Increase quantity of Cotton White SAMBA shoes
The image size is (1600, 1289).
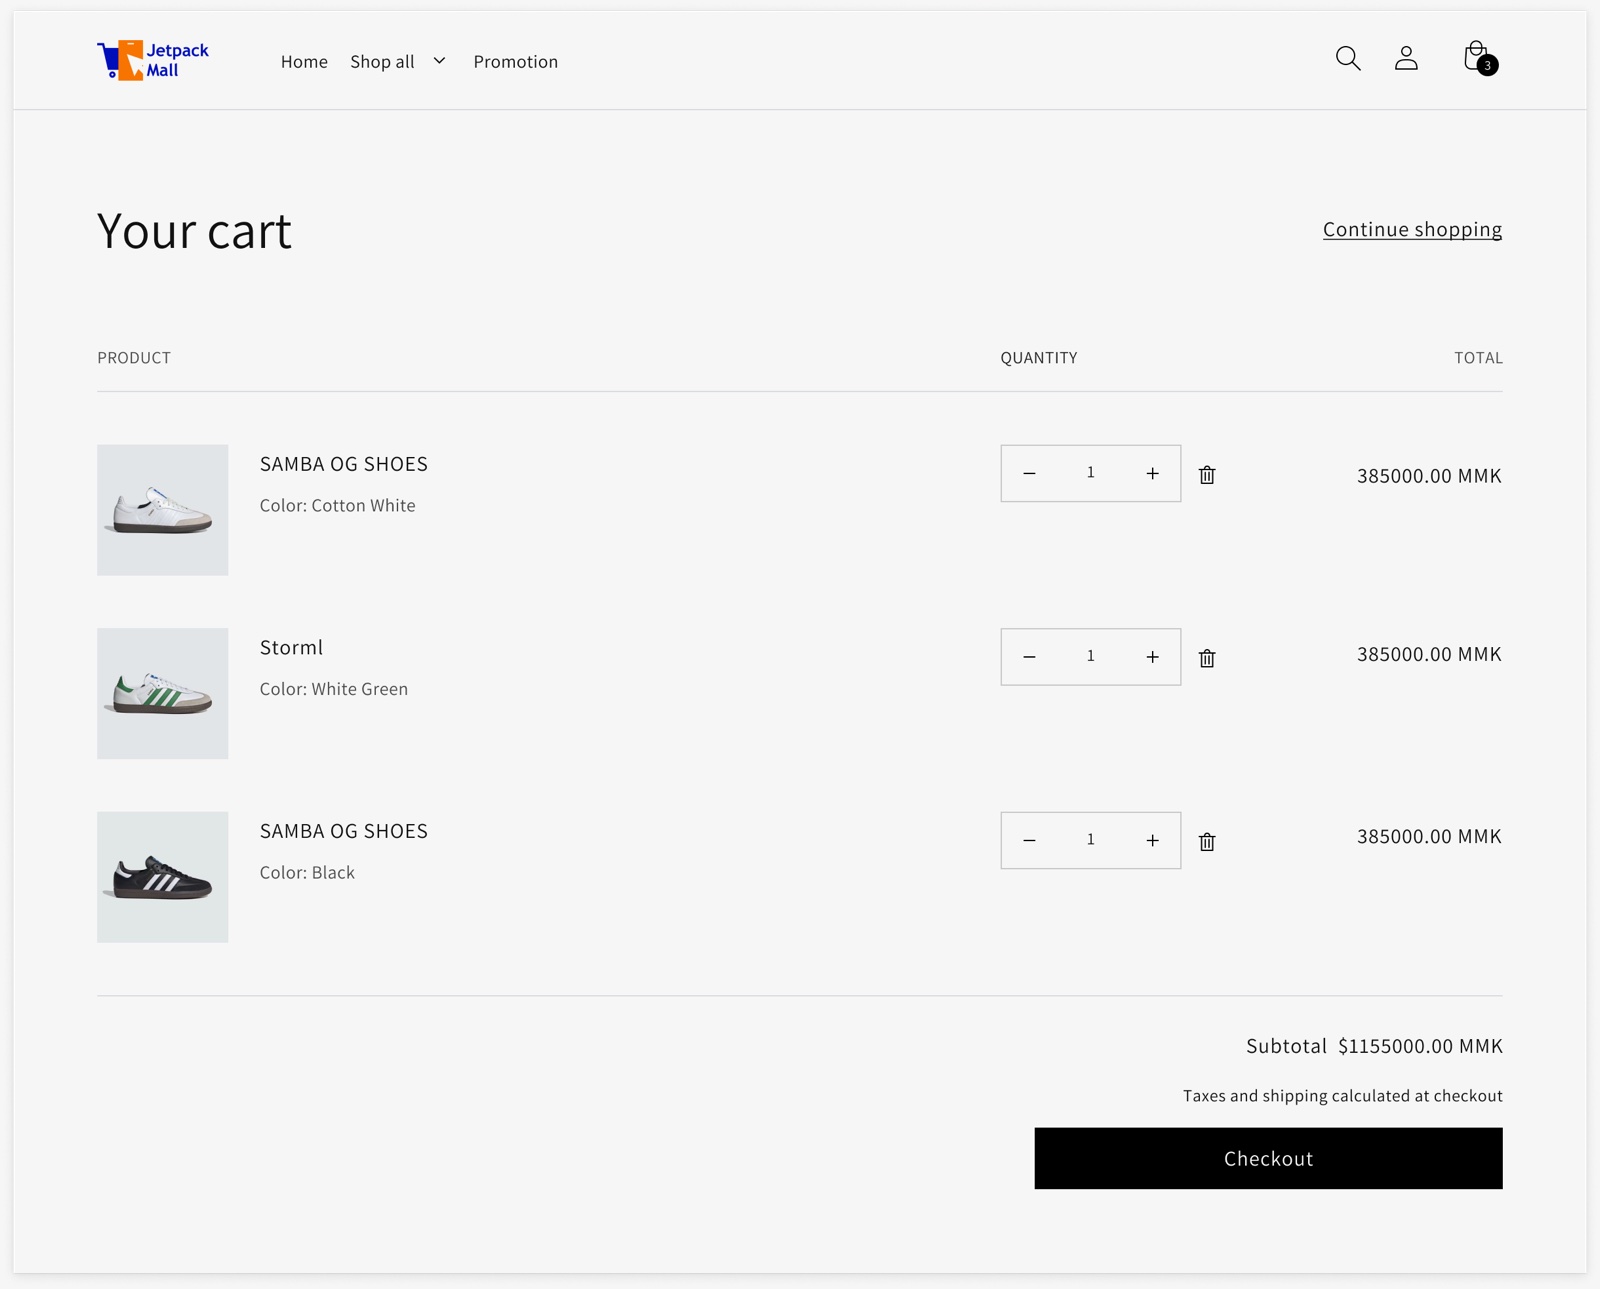tap(1153, 473)
